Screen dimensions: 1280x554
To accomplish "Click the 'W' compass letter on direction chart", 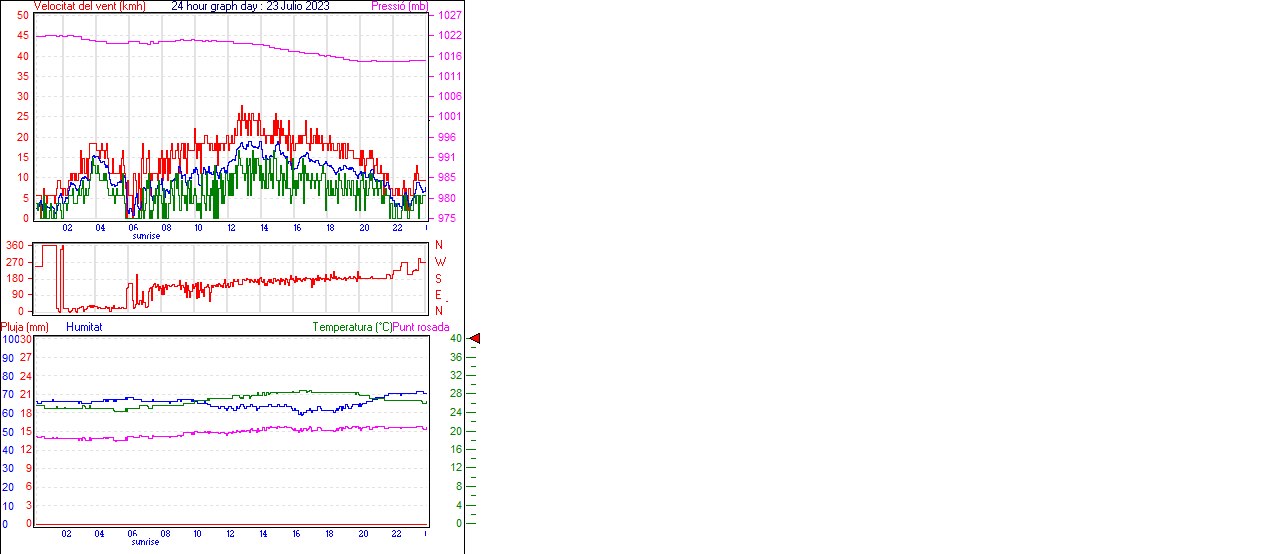I will click(x=440, y=262).
